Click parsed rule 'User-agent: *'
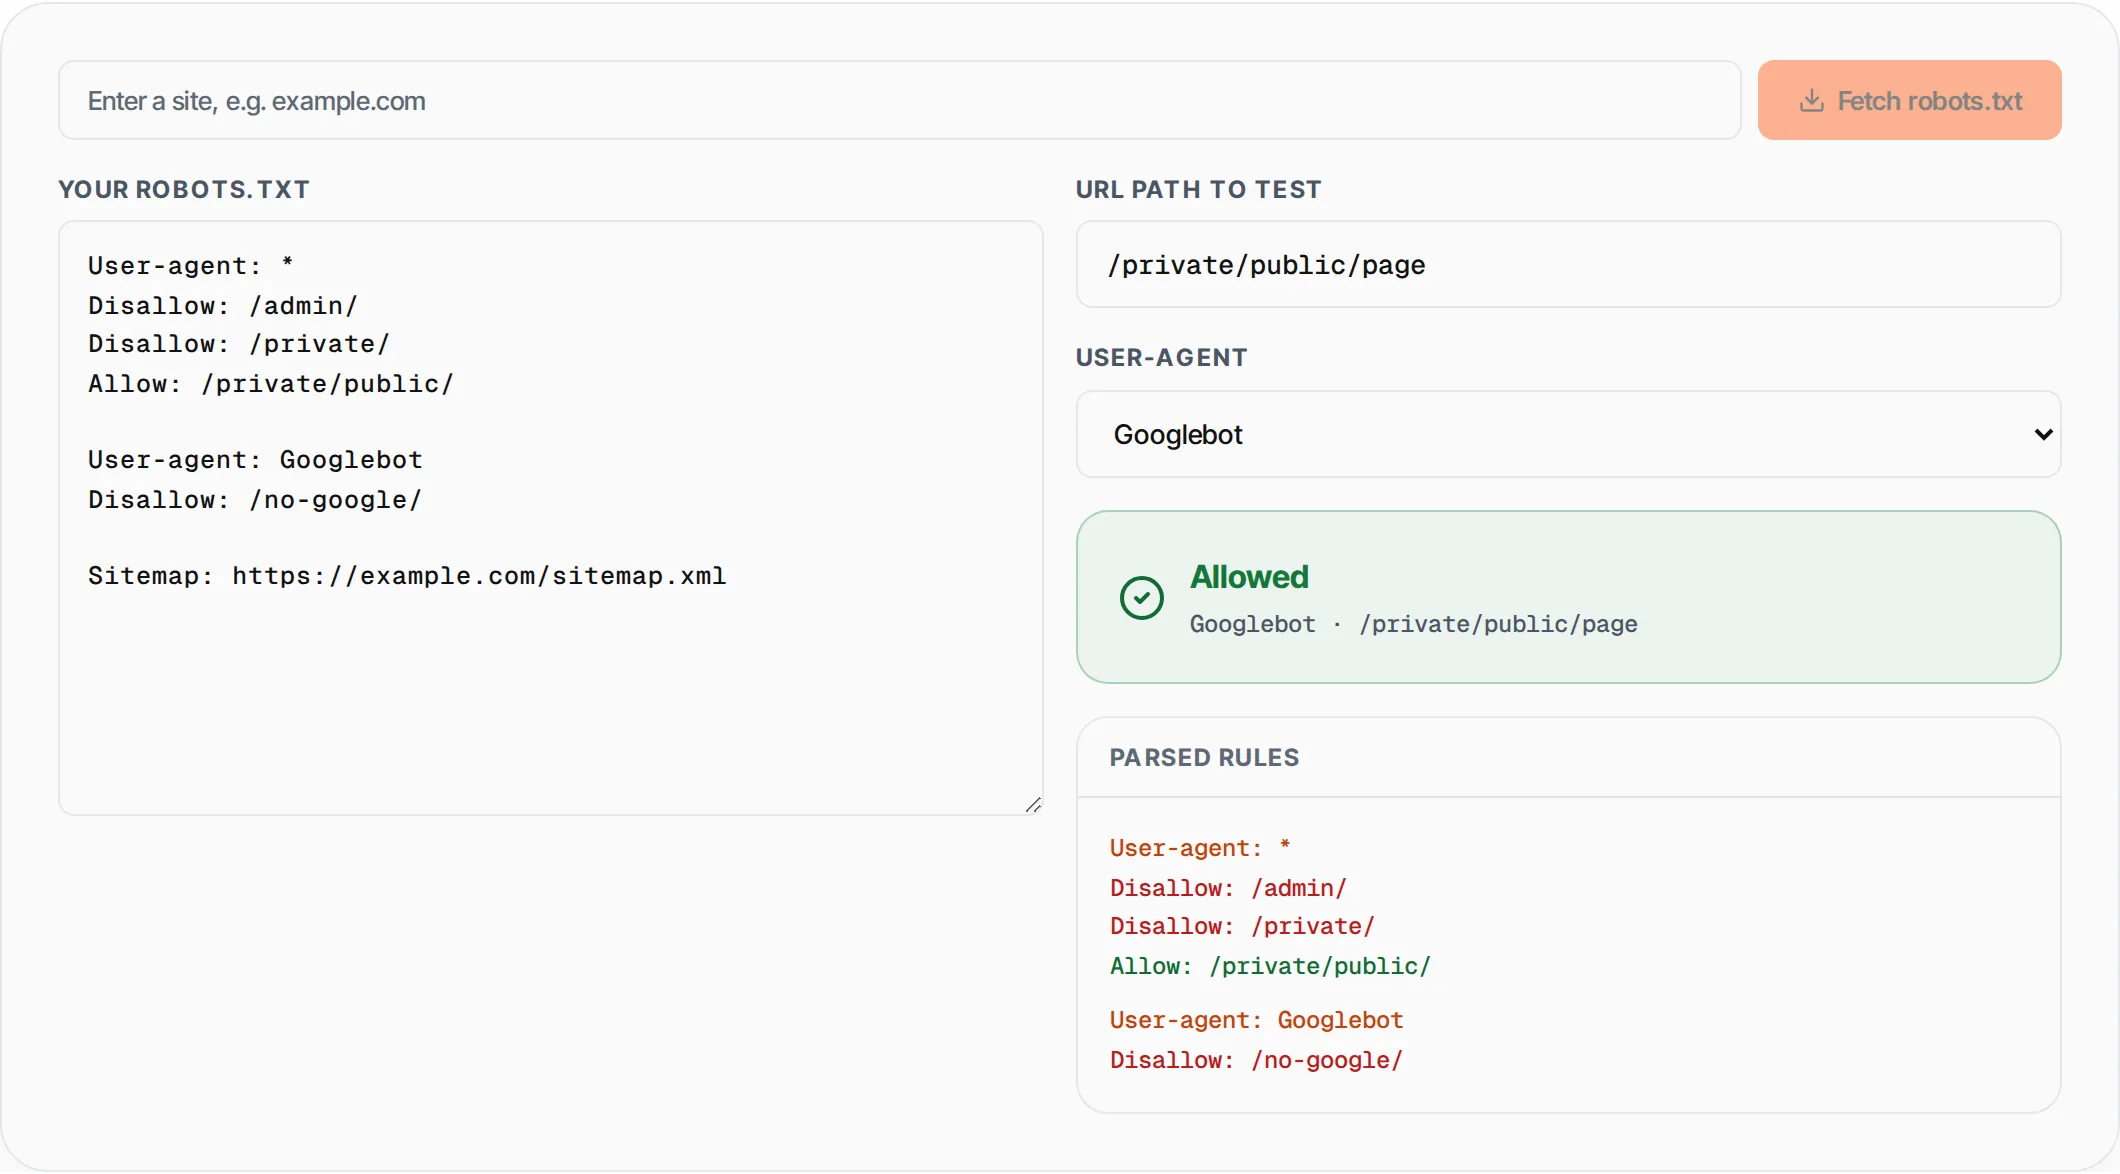This screenshot has width=2120, height=1174. click(1200, 848)
